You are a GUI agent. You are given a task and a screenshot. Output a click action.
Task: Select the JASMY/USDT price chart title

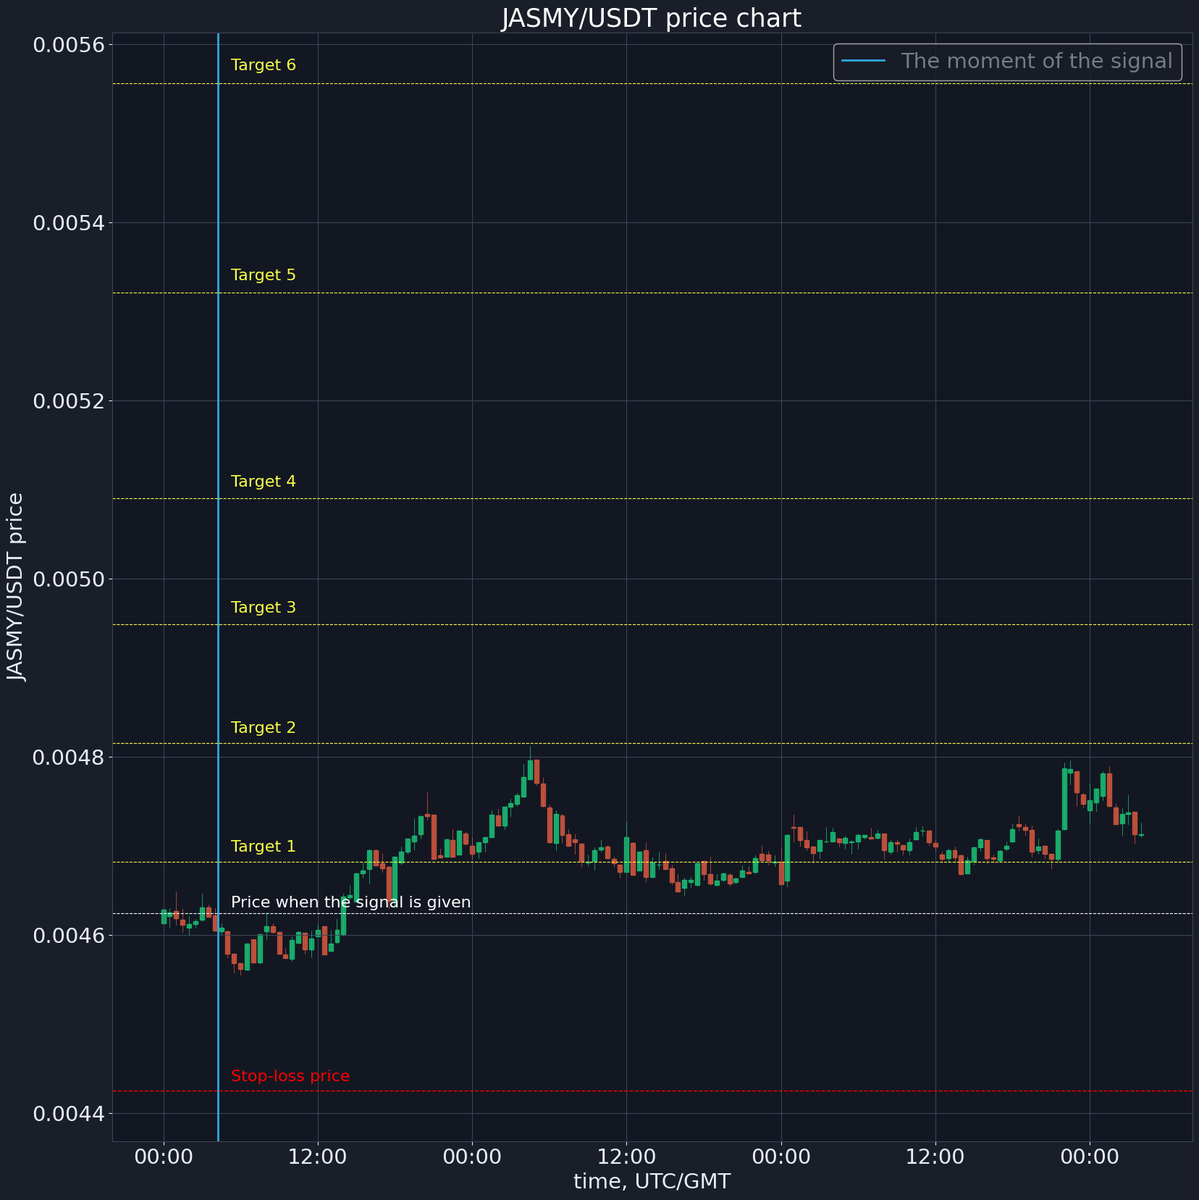(650, 17)
